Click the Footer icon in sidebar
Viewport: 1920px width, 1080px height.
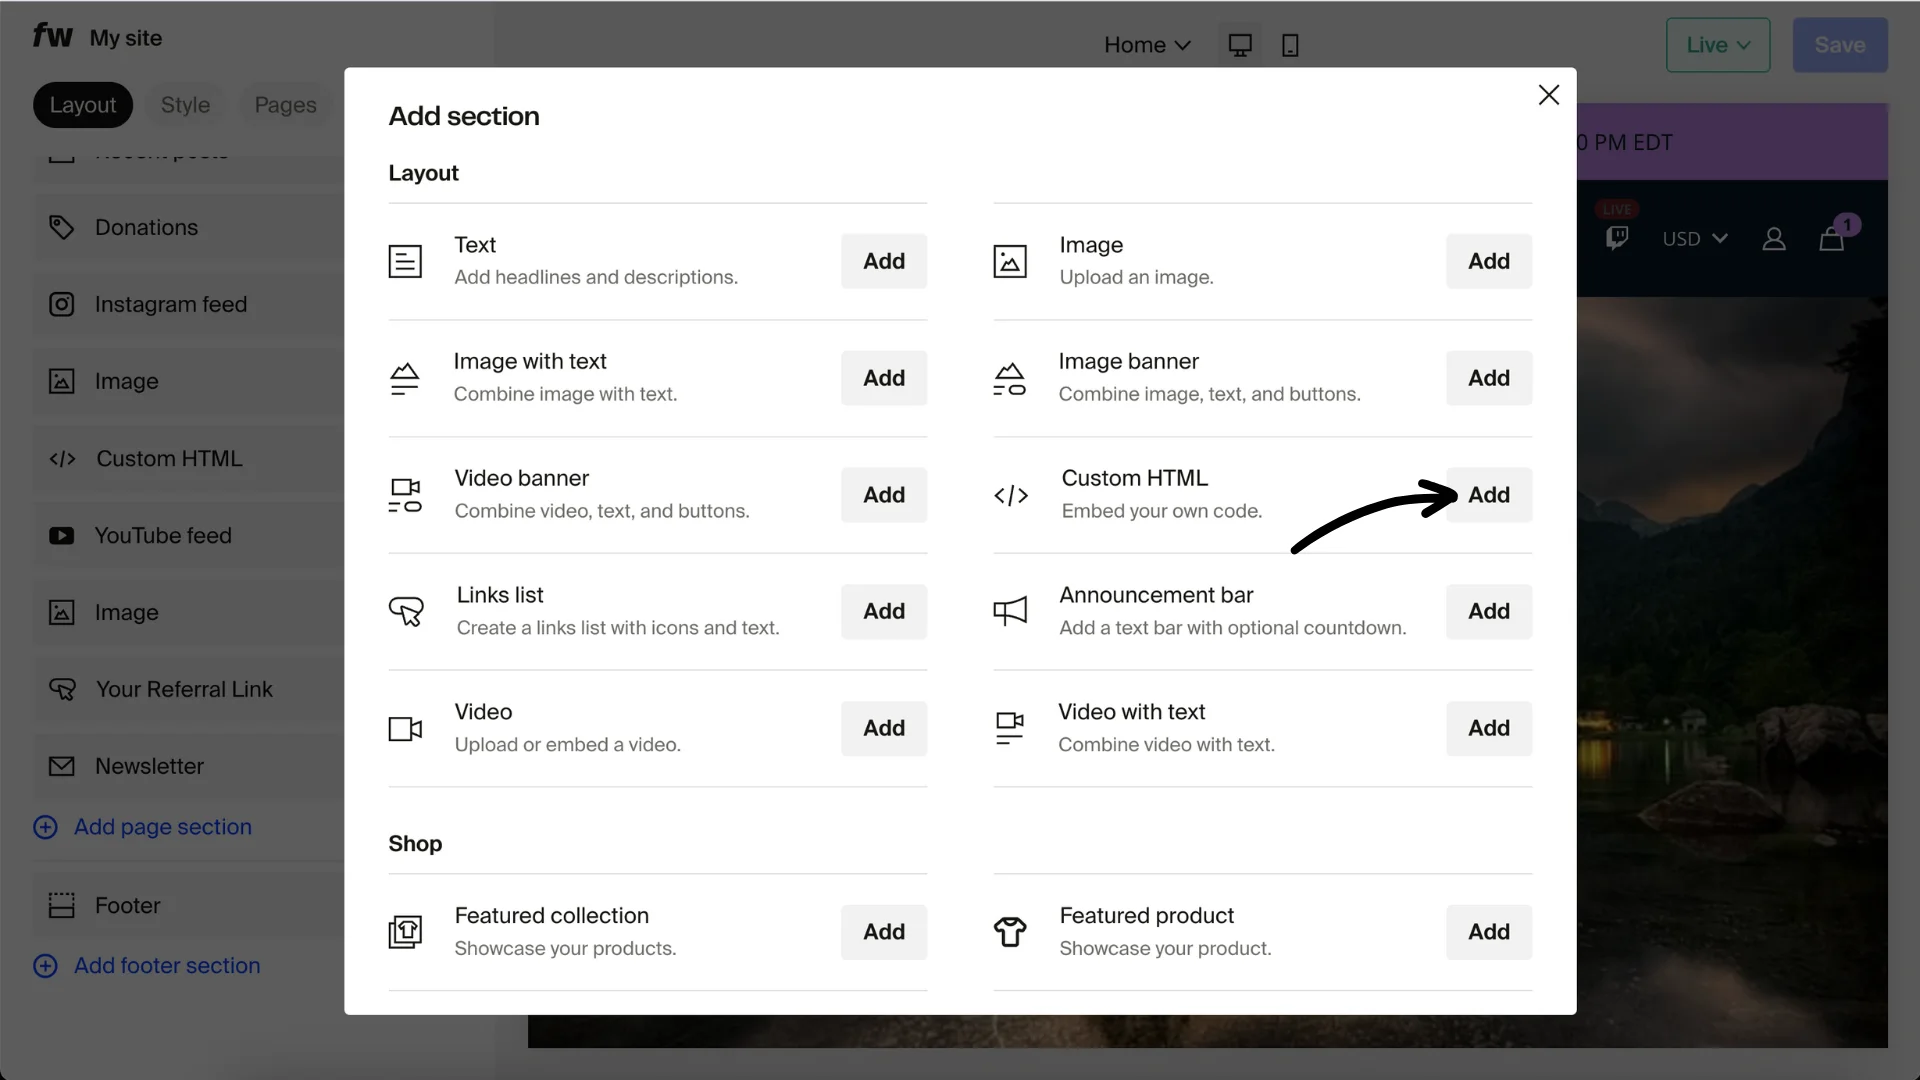(x=62, y=906)
